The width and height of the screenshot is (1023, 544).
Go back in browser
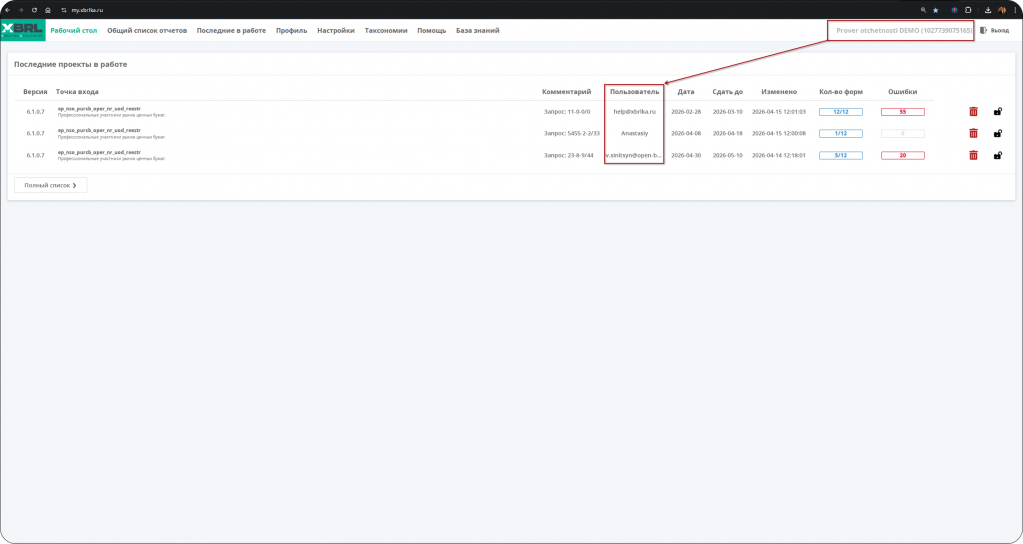[x=7, y=10]
